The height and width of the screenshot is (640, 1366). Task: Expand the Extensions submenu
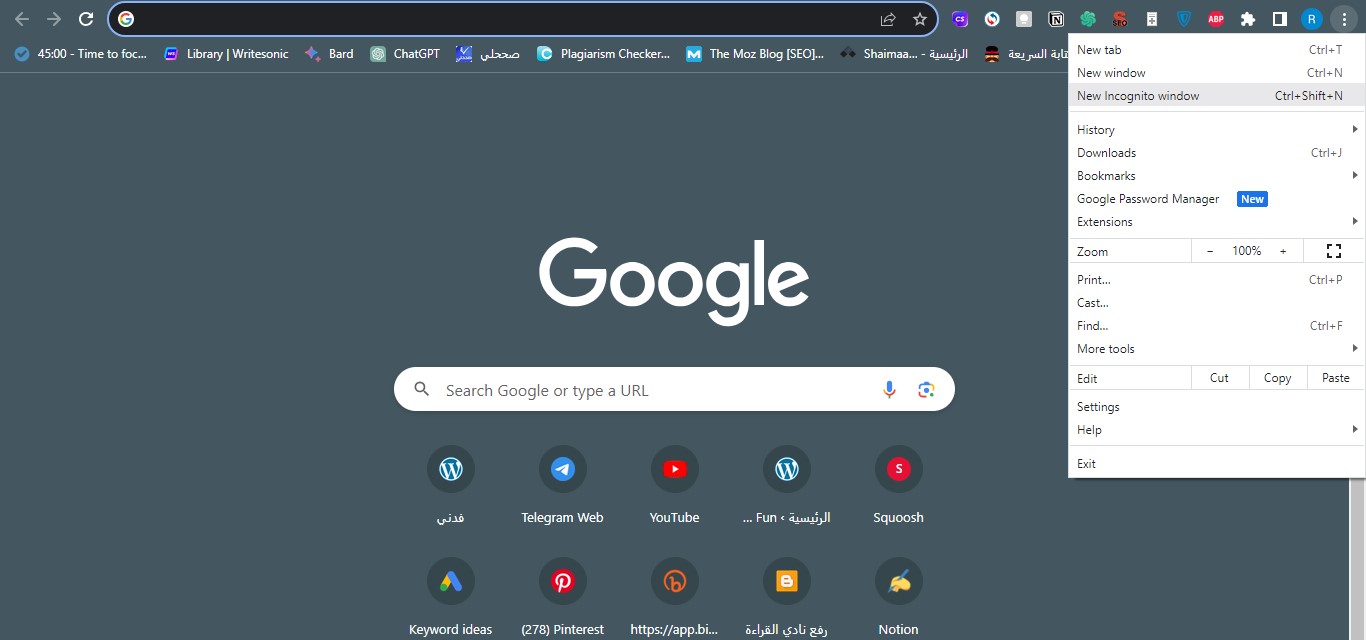pos(1217,222)
